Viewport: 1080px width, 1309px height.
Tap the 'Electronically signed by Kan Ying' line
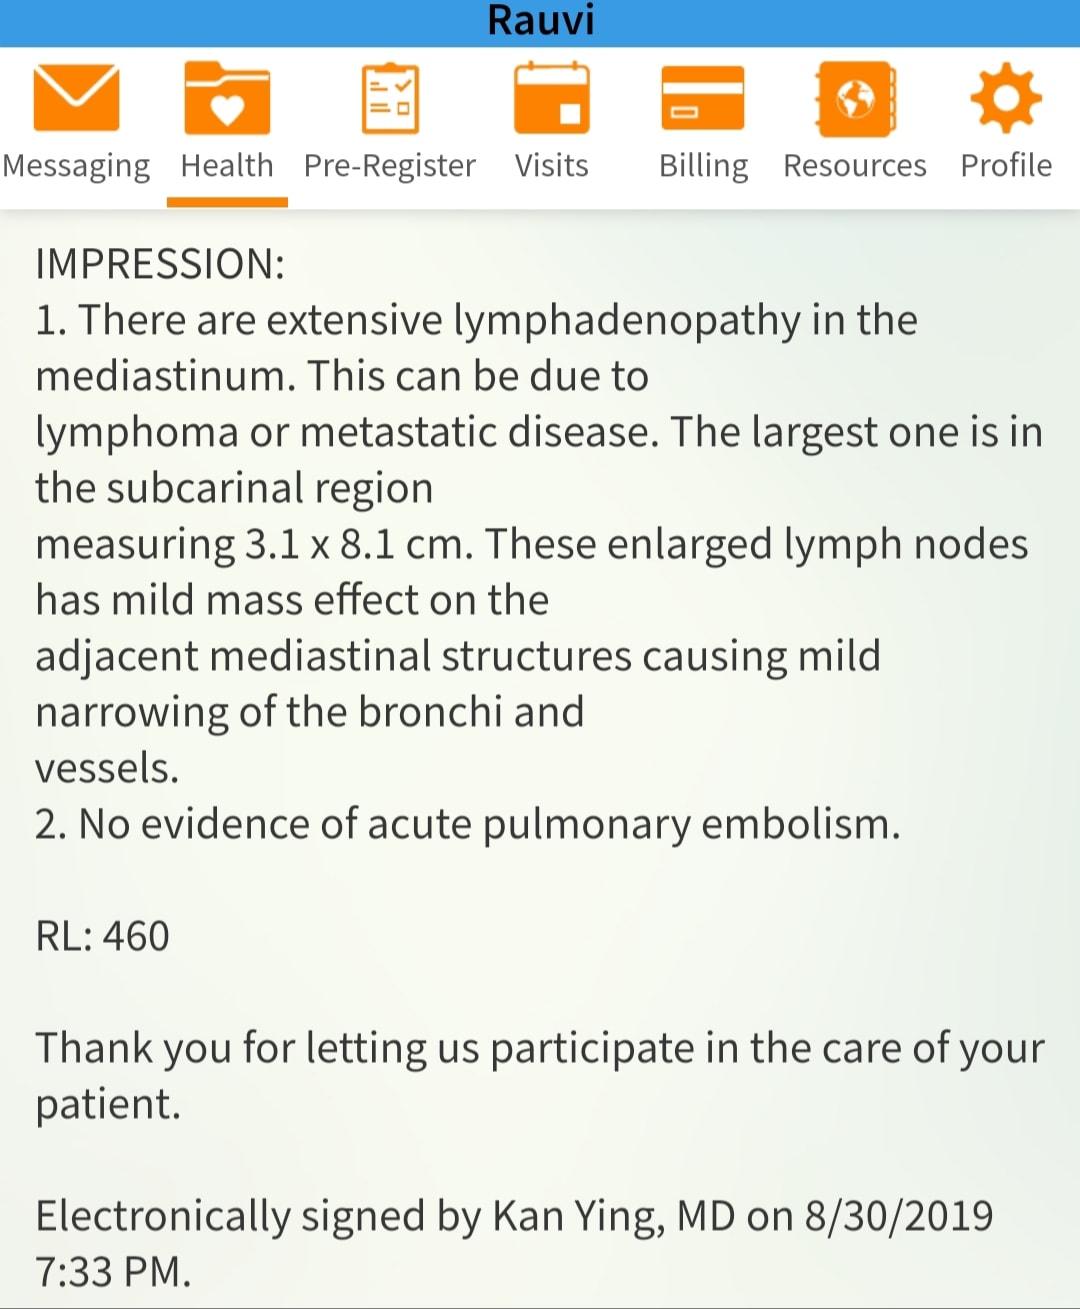[x=514, y=1217]
